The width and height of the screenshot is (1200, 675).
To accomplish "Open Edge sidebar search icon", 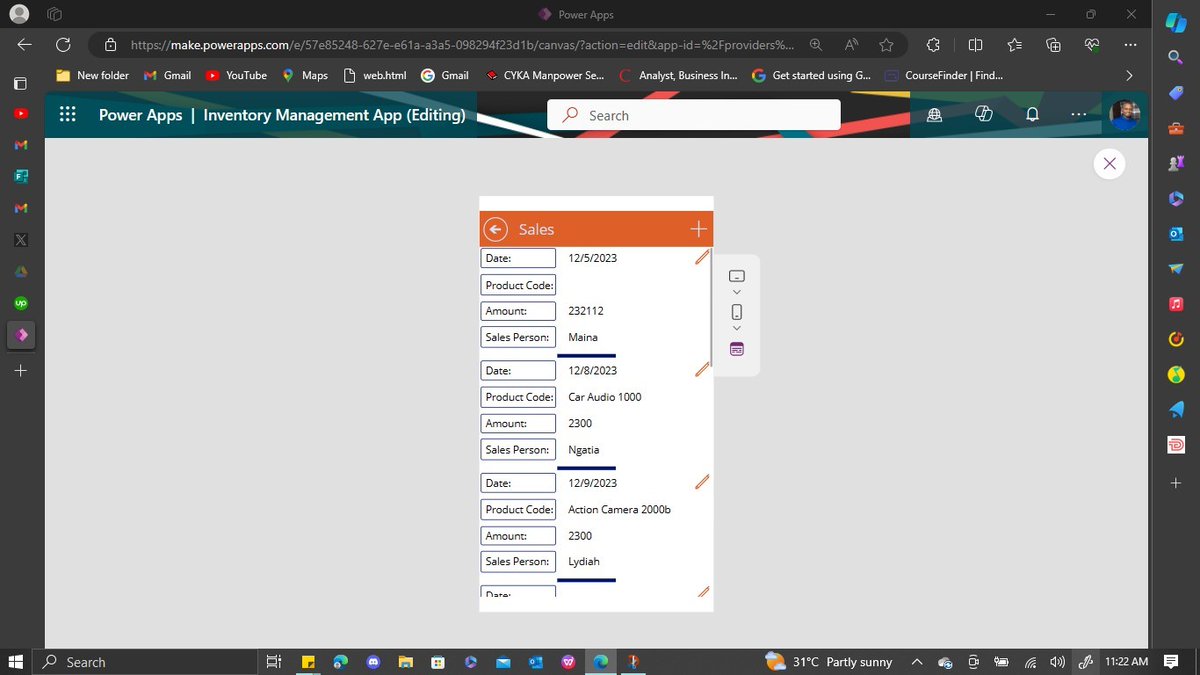I will 1176,58.
